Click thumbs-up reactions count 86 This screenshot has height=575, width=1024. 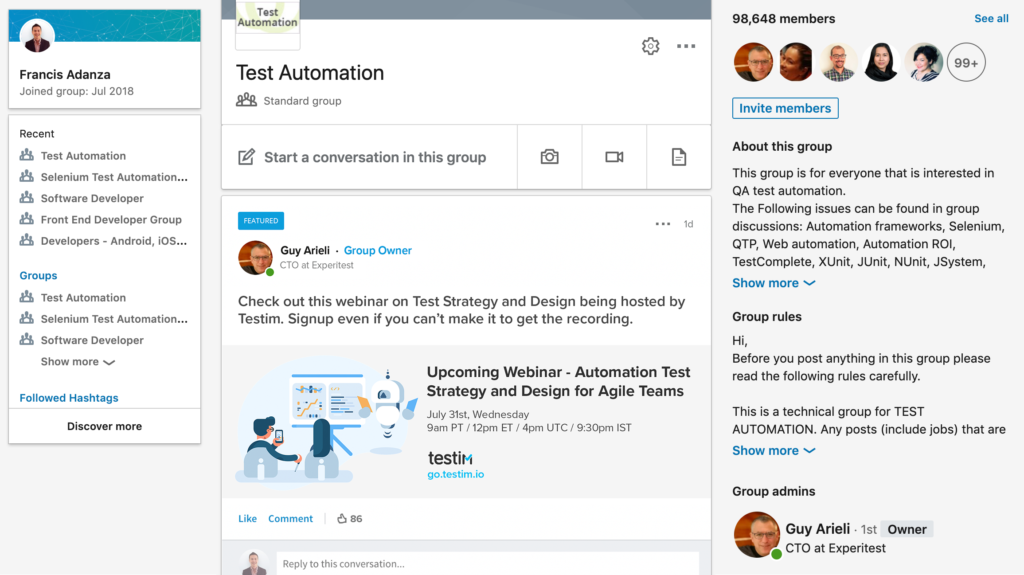349,518
